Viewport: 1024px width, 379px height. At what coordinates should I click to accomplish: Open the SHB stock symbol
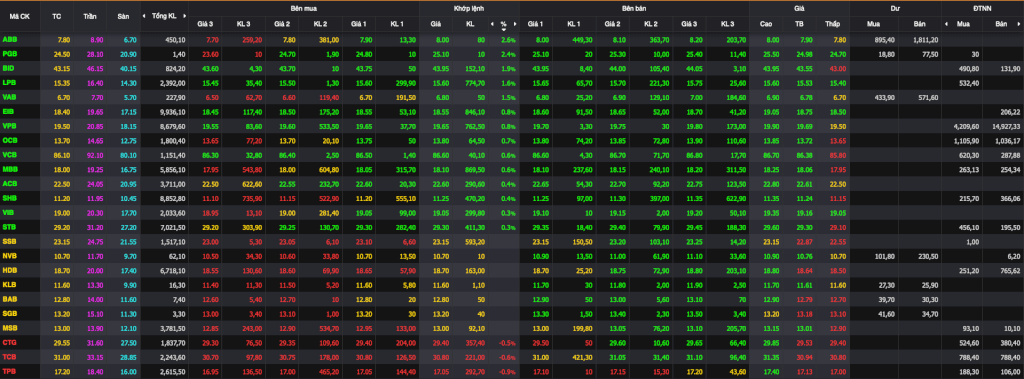pos(10,197)
